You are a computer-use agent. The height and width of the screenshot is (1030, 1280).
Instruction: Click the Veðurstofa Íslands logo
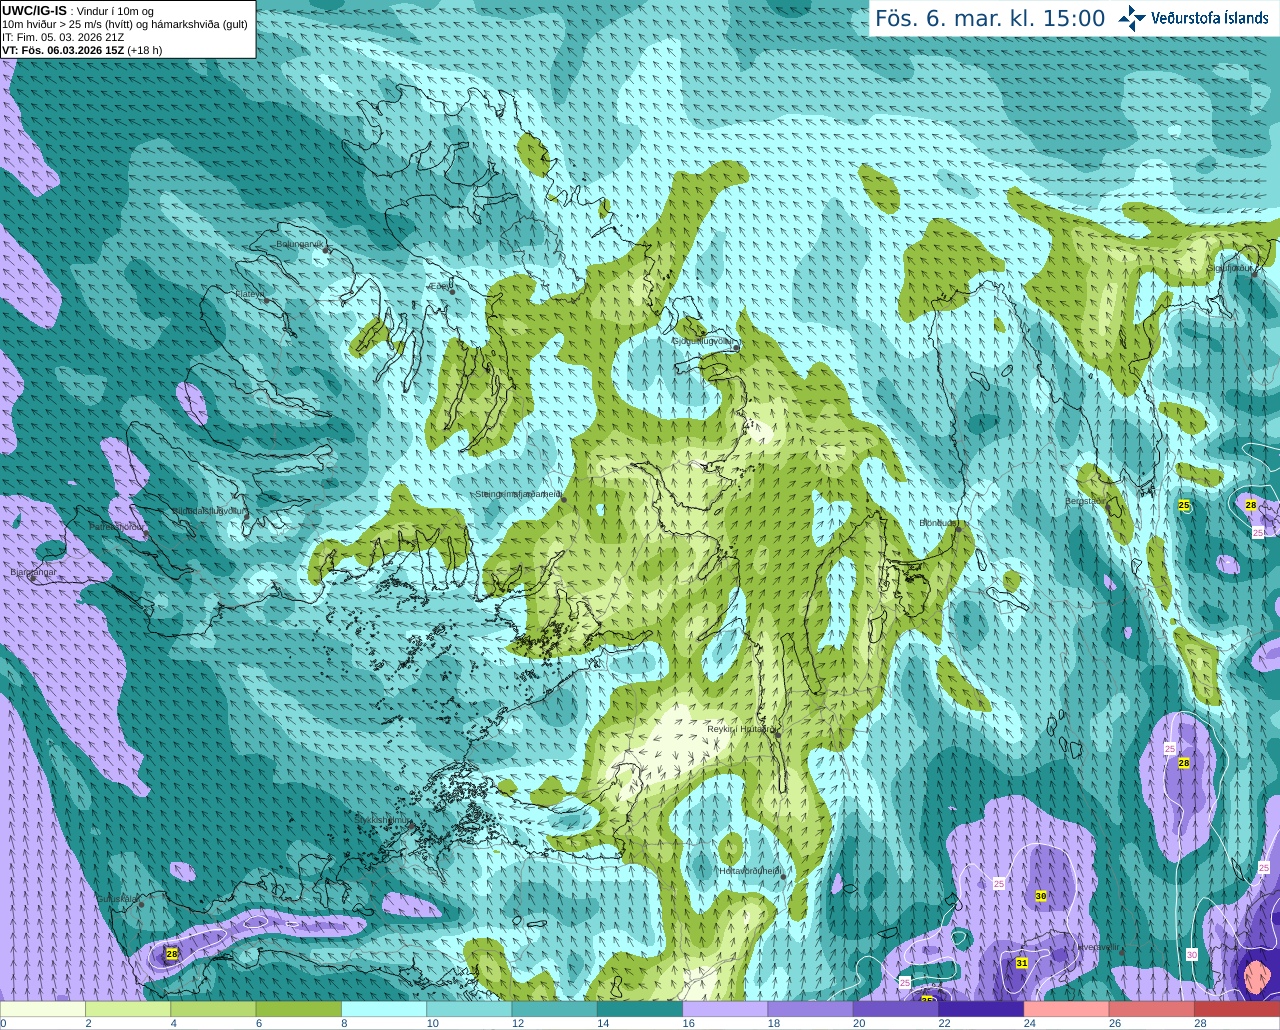click(x=1193, y=18)
